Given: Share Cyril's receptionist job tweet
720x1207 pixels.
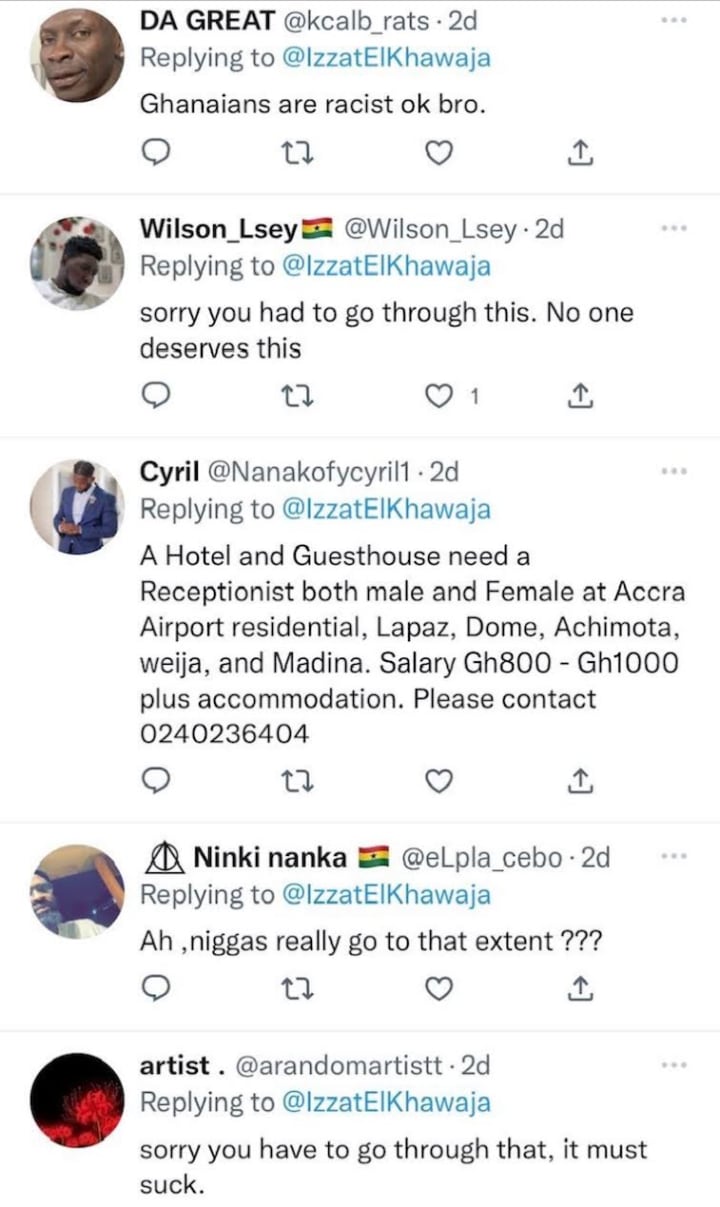Looking at the screenshot, I should point(581,780).
